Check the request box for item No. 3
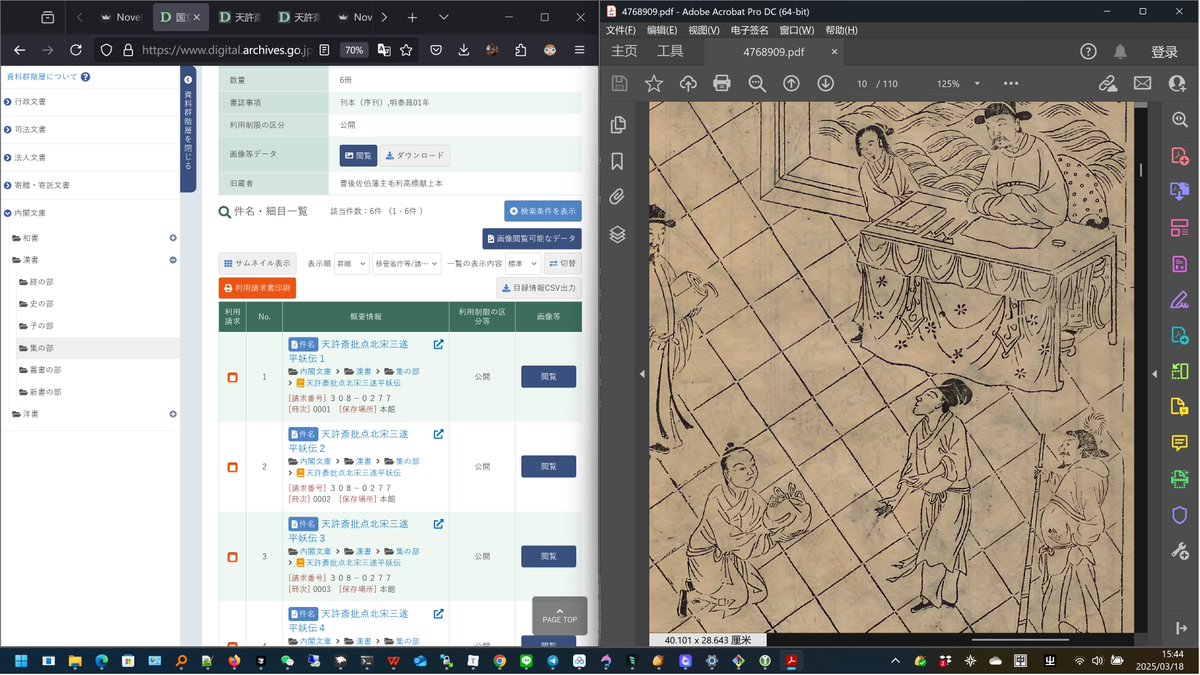Viewport: 1200px width, 675px height. [x=232, y=557]
